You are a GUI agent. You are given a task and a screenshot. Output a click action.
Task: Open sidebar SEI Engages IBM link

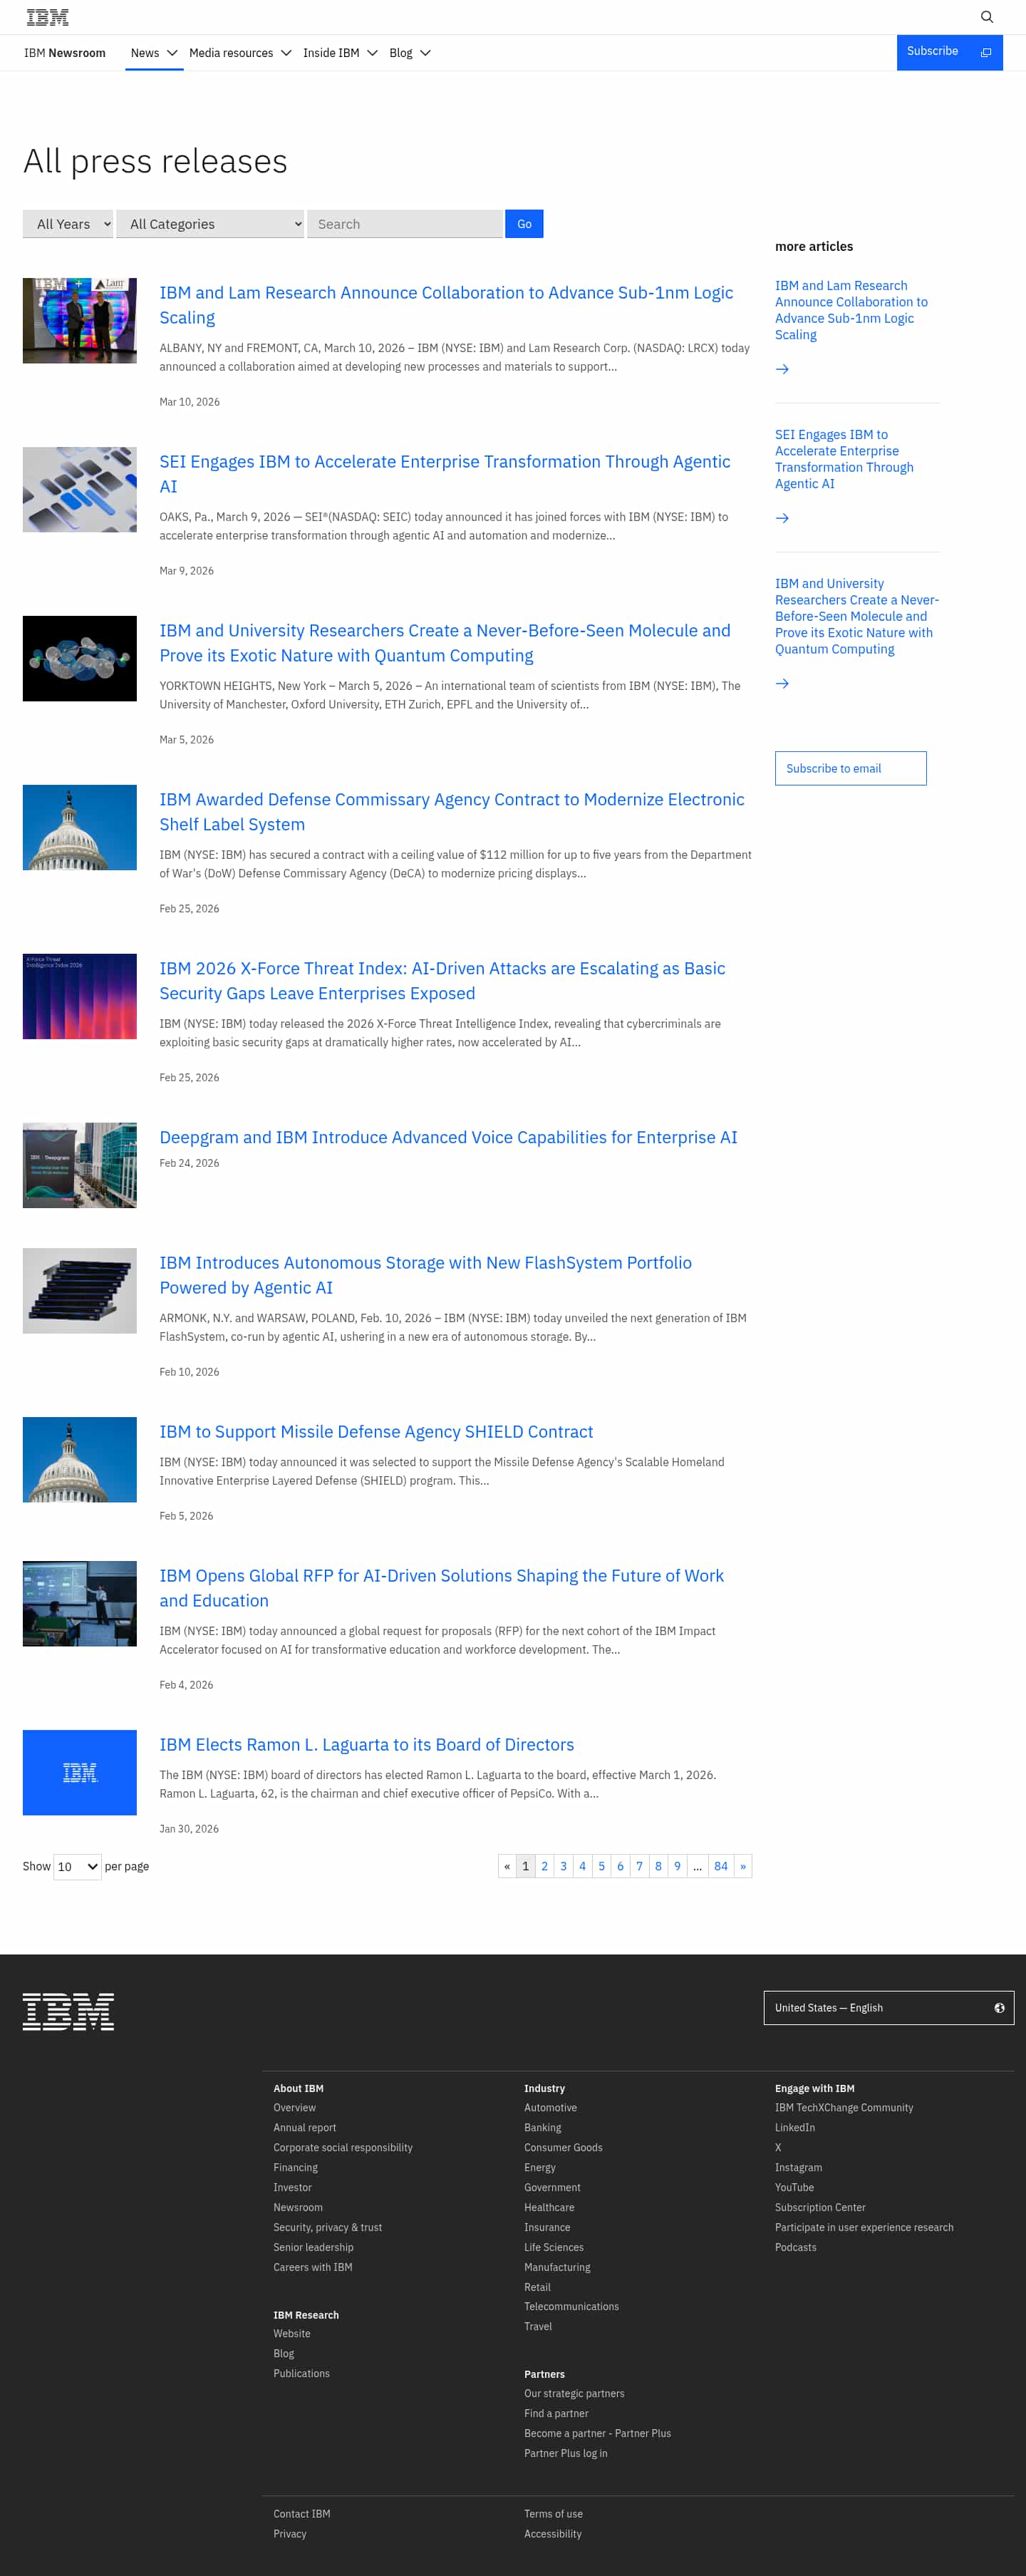click(844, 459)
